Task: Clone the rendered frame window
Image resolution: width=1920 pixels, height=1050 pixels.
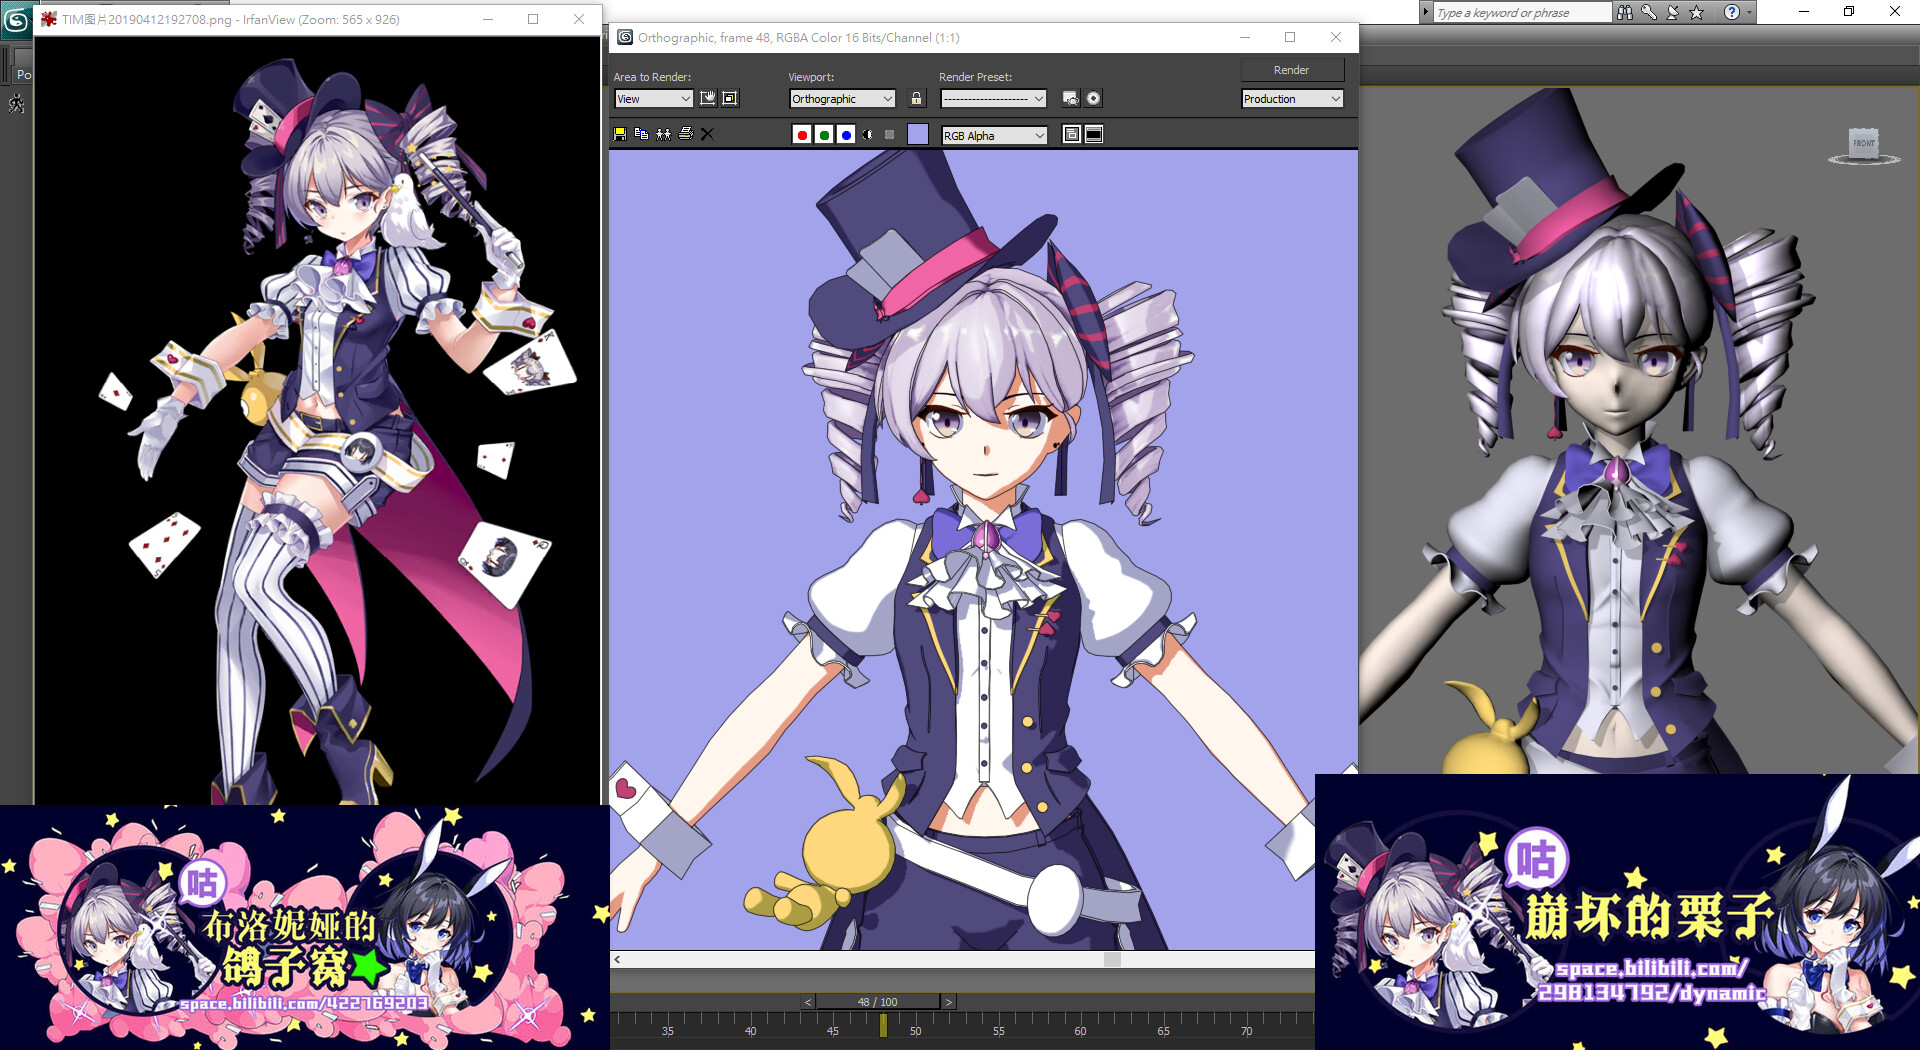Action: 664,134
